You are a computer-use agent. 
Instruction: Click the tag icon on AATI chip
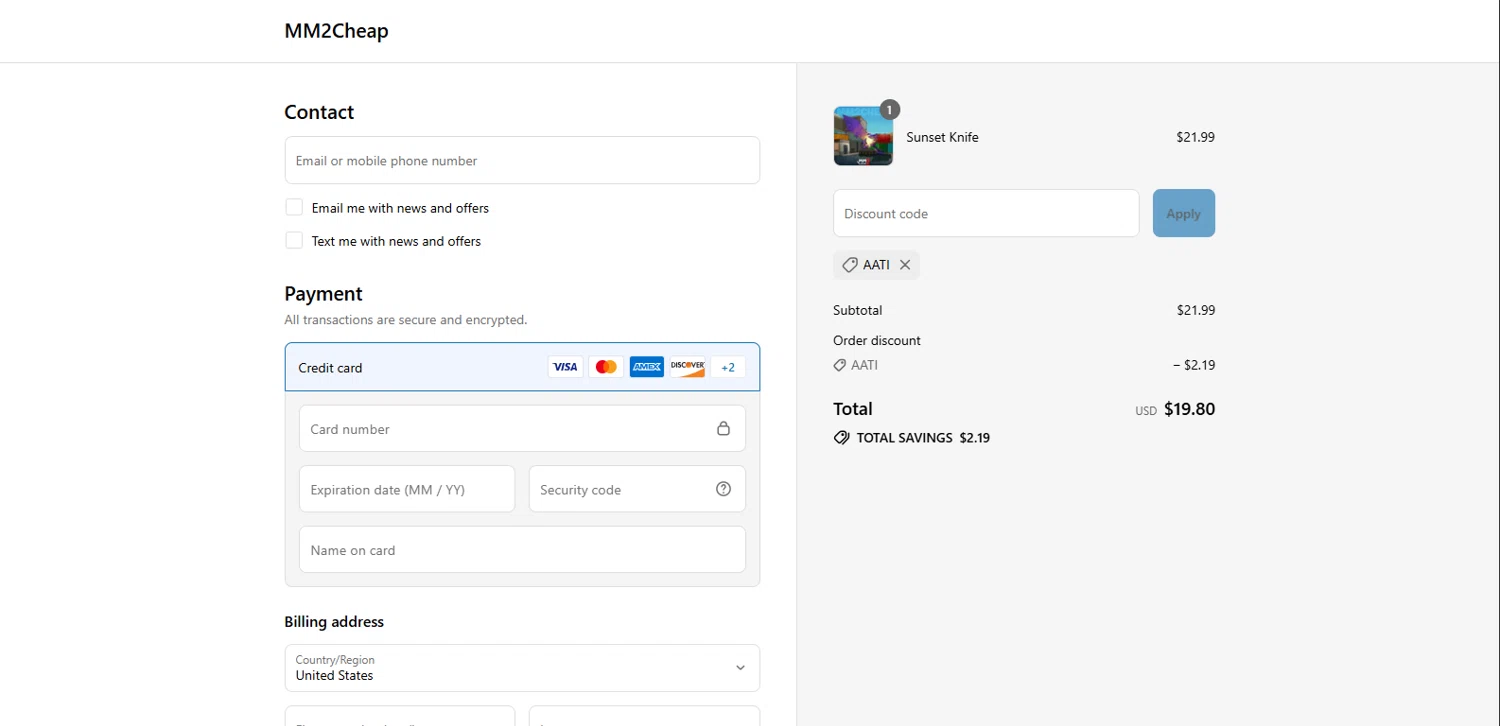click(x=849, y=265)
